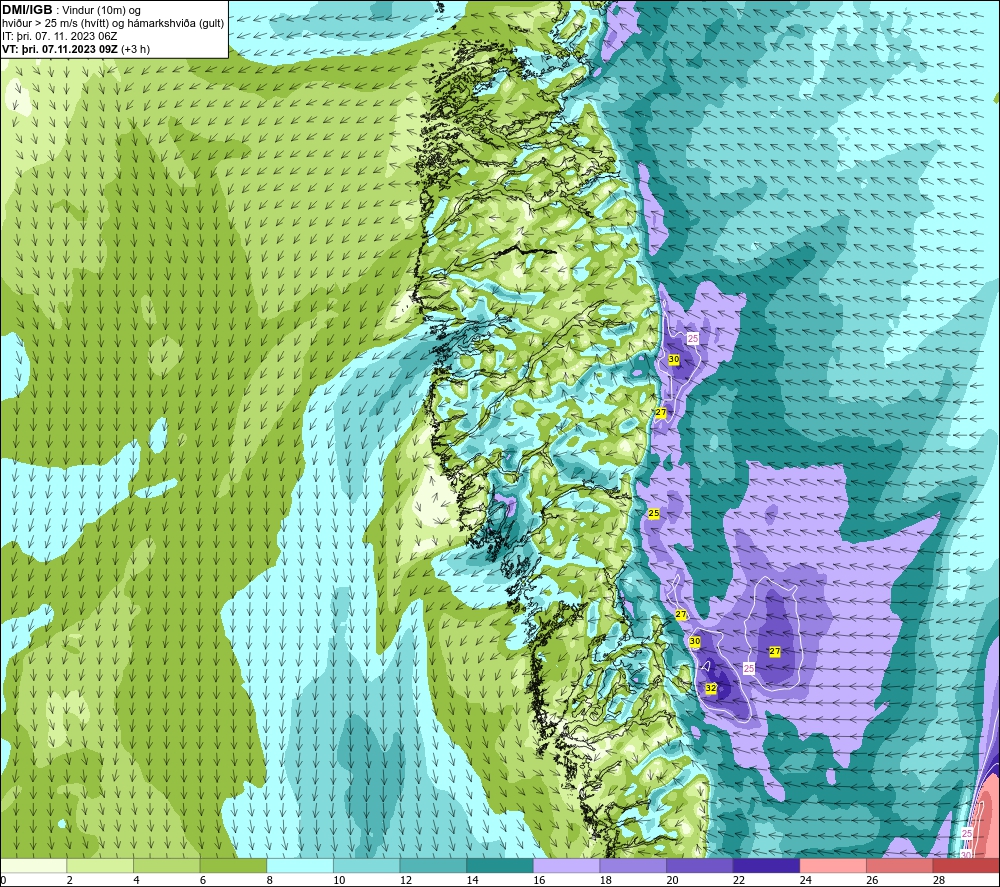The width and height of the screenshot is (1000, 887).
Task: Click the scale tick label 18
Action: click(x=605, y=880)
